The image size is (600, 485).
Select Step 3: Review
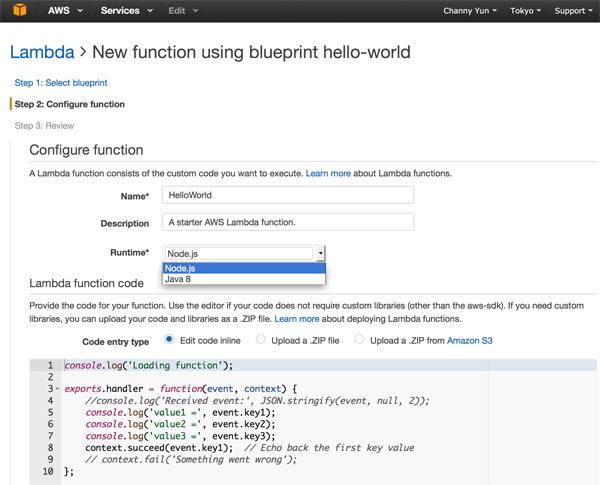(44, 126)
